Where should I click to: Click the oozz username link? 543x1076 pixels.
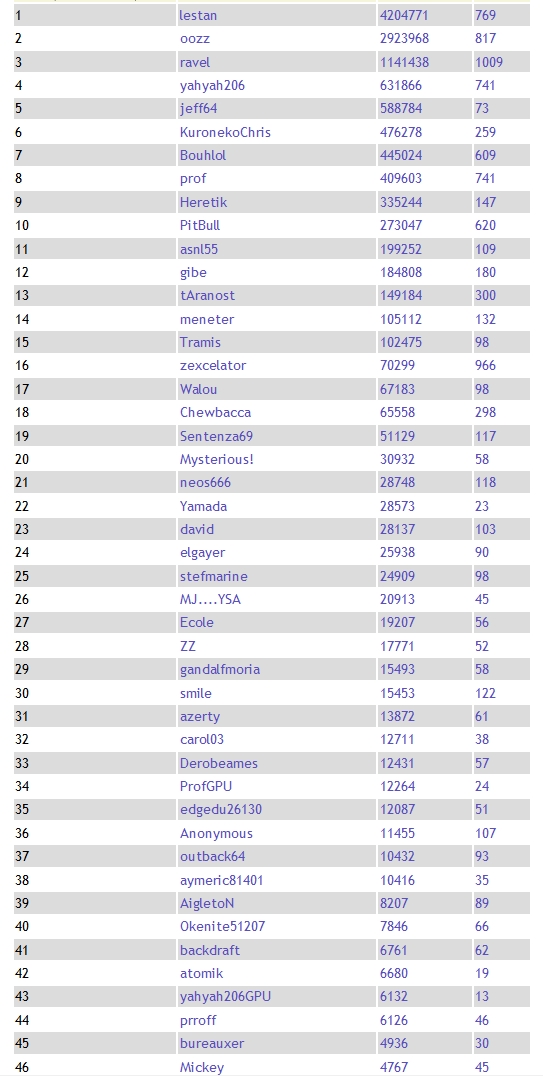coord(194,38)
